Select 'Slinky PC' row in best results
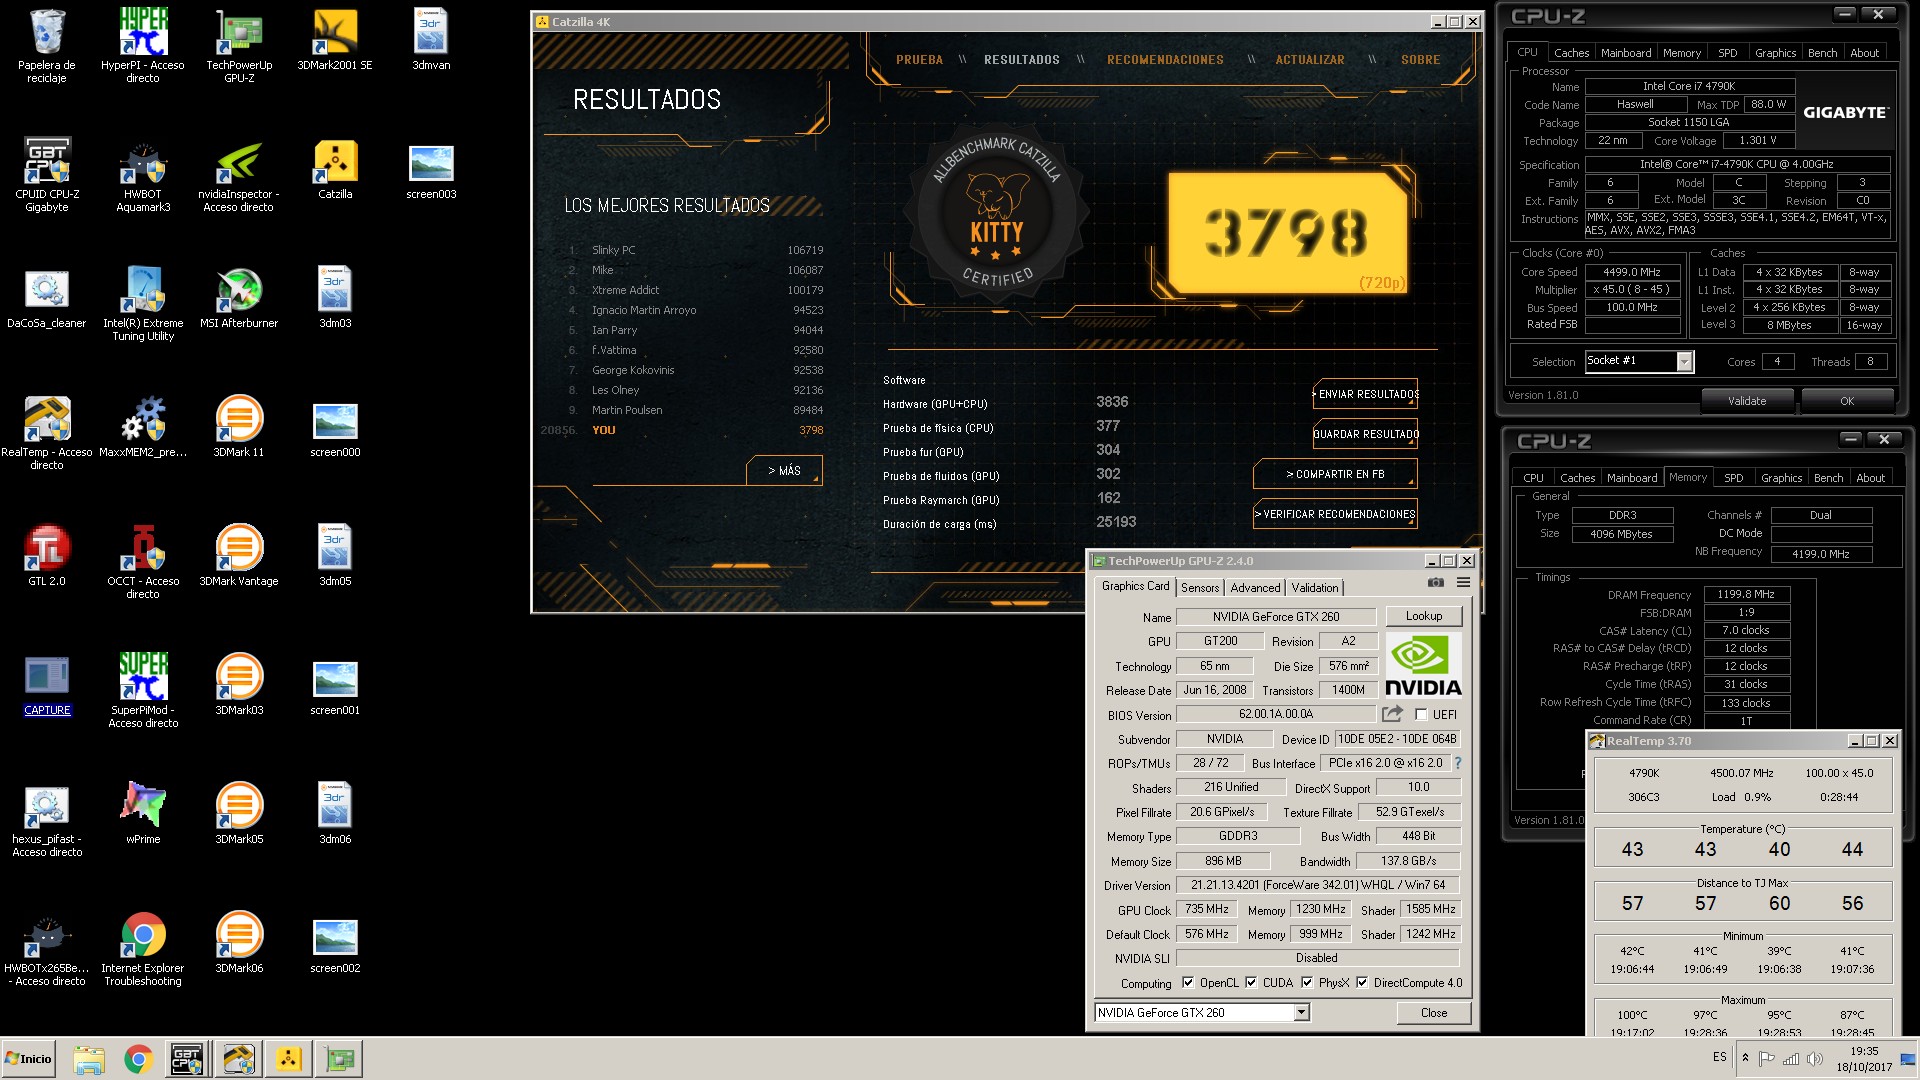Image resolution: width=1920 pixels, height=1080 pixels. pos(696,250)
